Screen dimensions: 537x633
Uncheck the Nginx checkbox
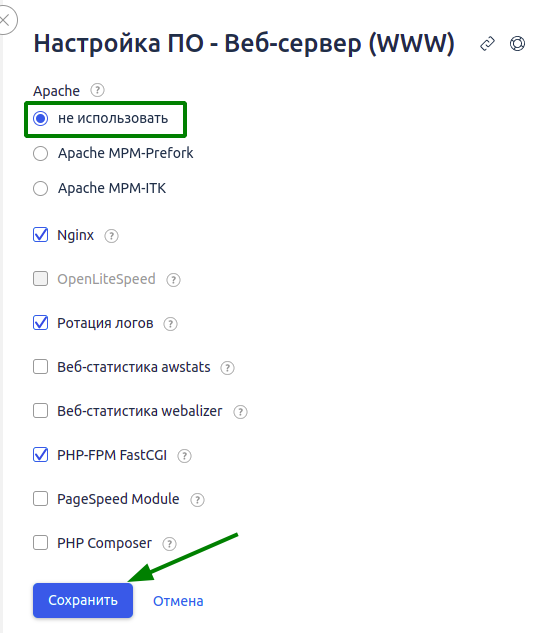40,235
